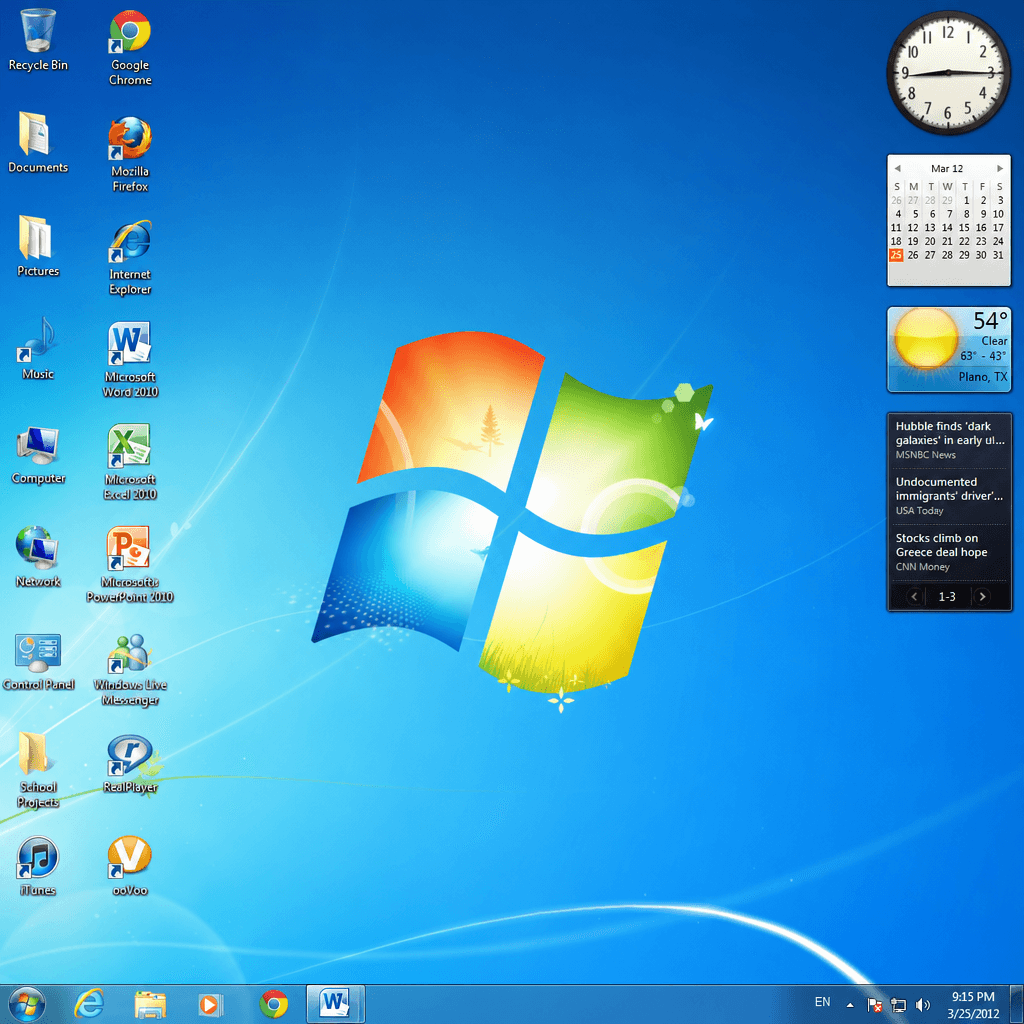This screenshot has width=1024, height=1024.
Task: Open the volume speaker tray icon
Action: [922, 1005]
